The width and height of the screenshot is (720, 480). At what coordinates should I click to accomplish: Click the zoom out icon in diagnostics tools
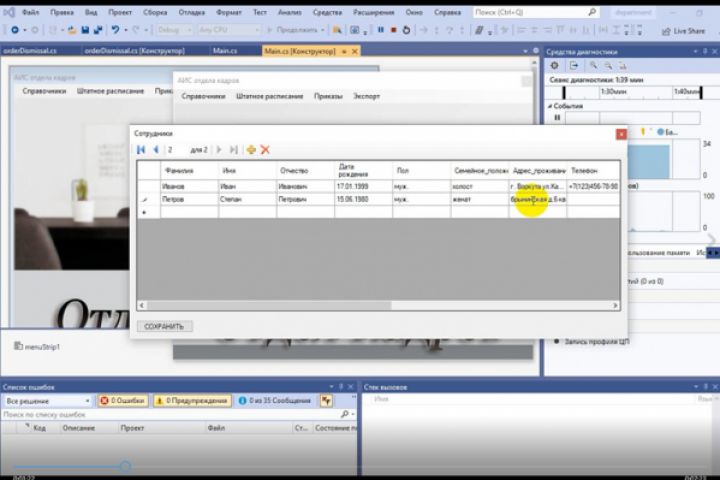[x=608, y=66]
